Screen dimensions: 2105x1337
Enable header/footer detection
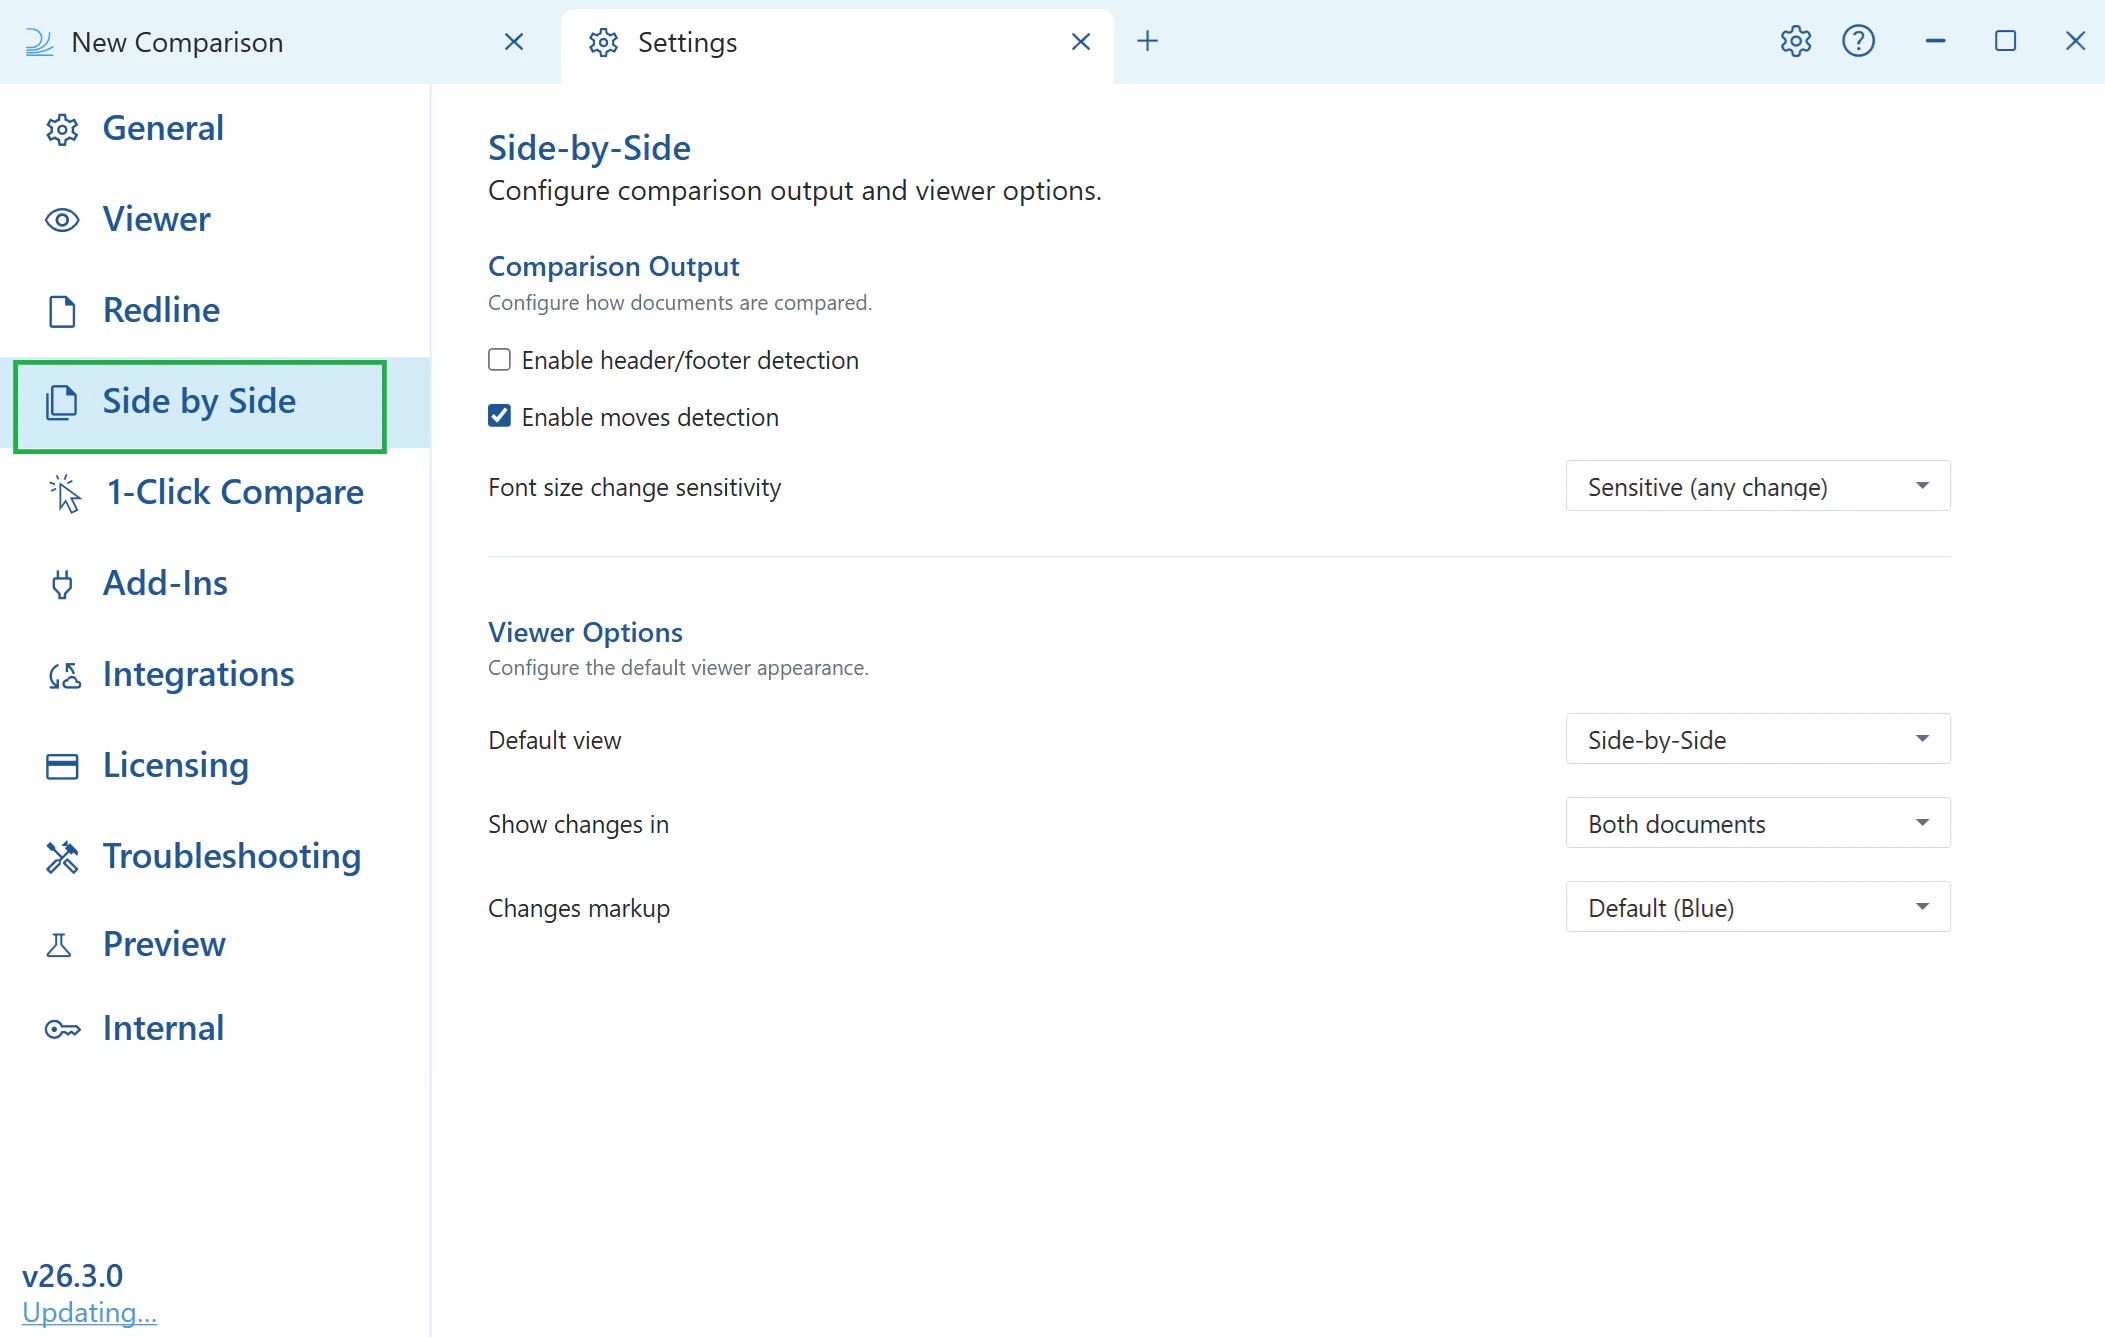[x=499, y=359]
